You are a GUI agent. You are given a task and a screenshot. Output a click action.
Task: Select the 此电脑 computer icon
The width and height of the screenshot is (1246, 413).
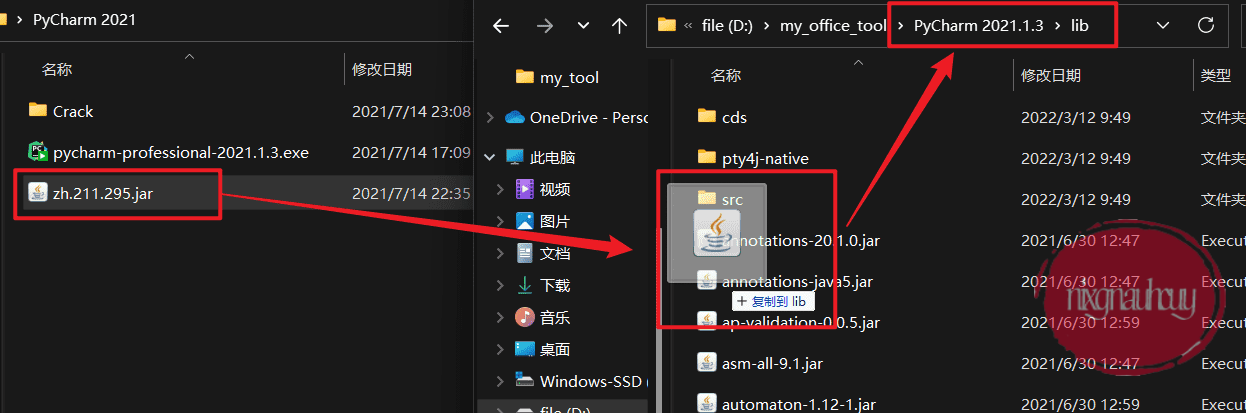point(514,157)
